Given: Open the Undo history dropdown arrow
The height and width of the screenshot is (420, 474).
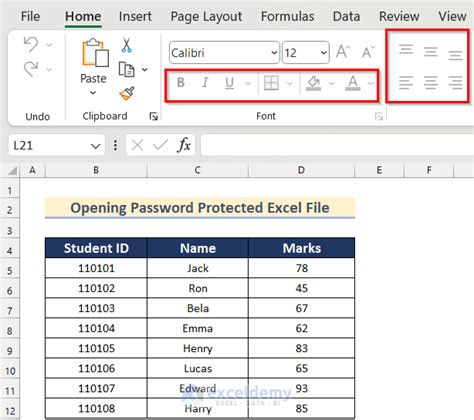Looking at the screenshot, I should point(49,45).
